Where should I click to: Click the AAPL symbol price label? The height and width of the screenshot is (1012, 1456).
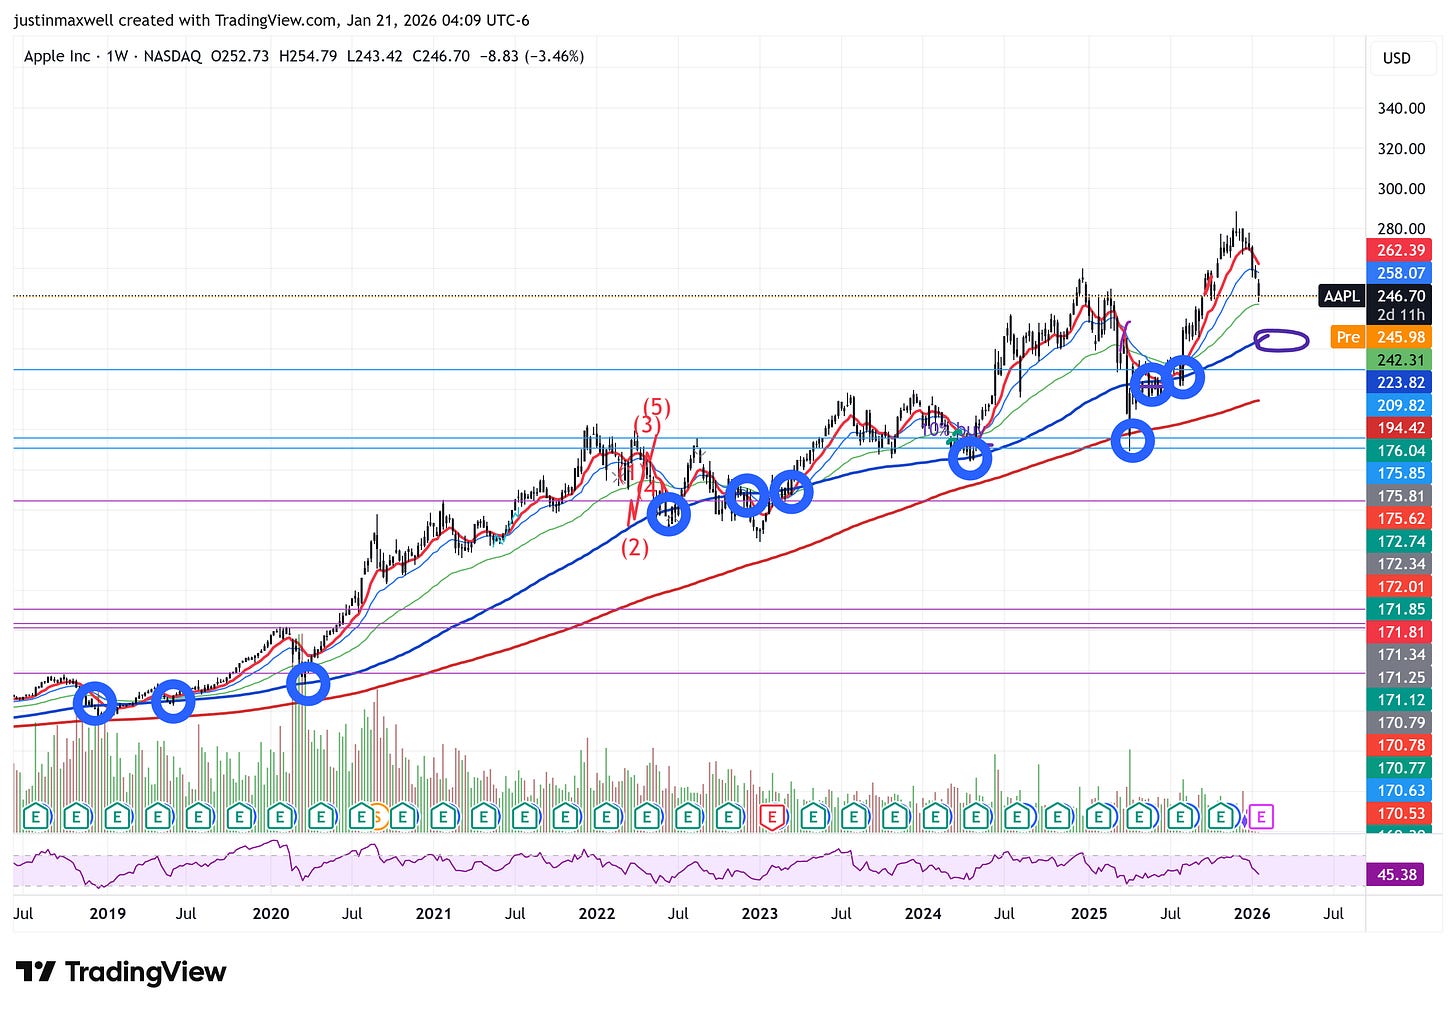1341,296
